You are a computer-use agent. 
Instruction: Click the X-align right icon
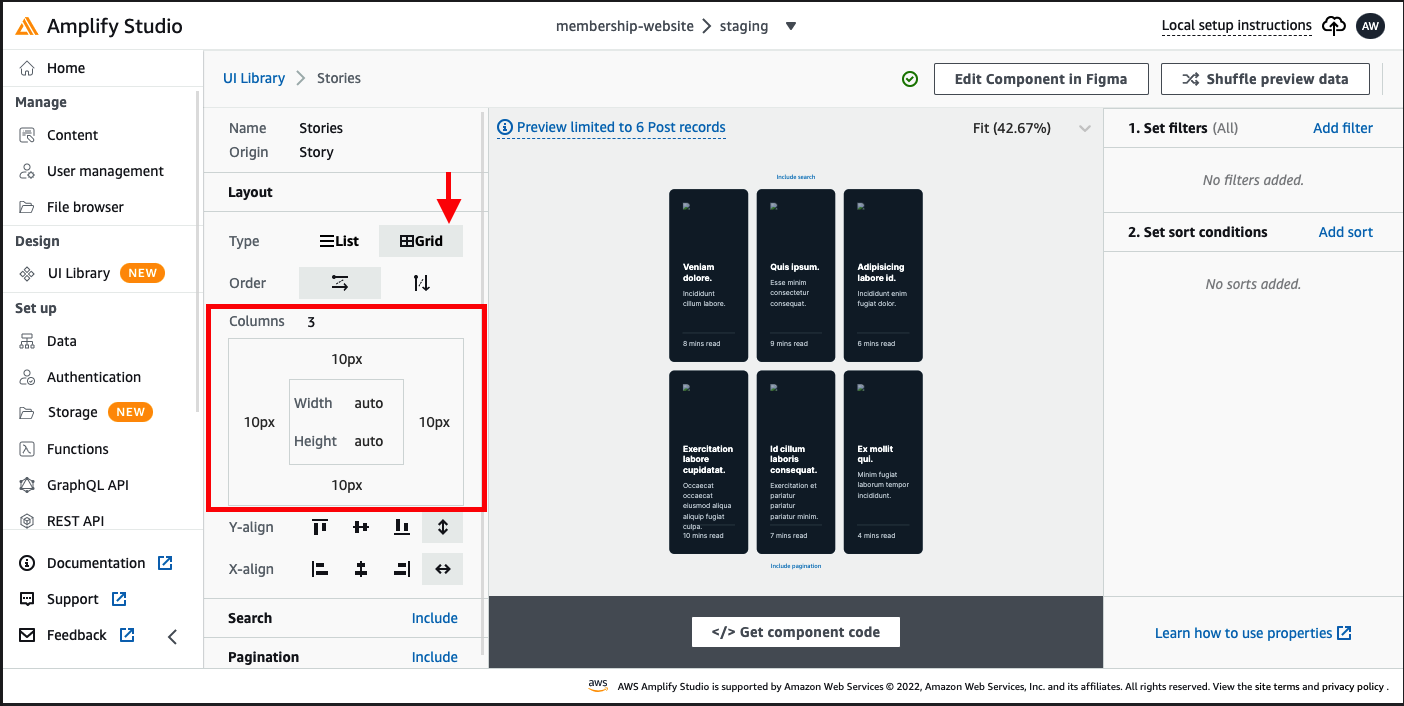[402, 569]
